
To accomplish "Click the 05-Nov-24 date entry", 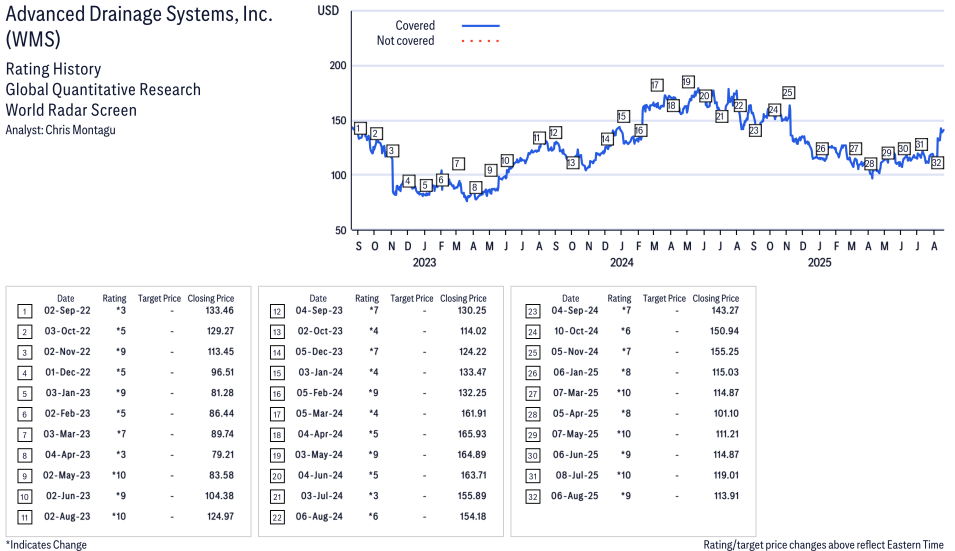I will point(575,352).
